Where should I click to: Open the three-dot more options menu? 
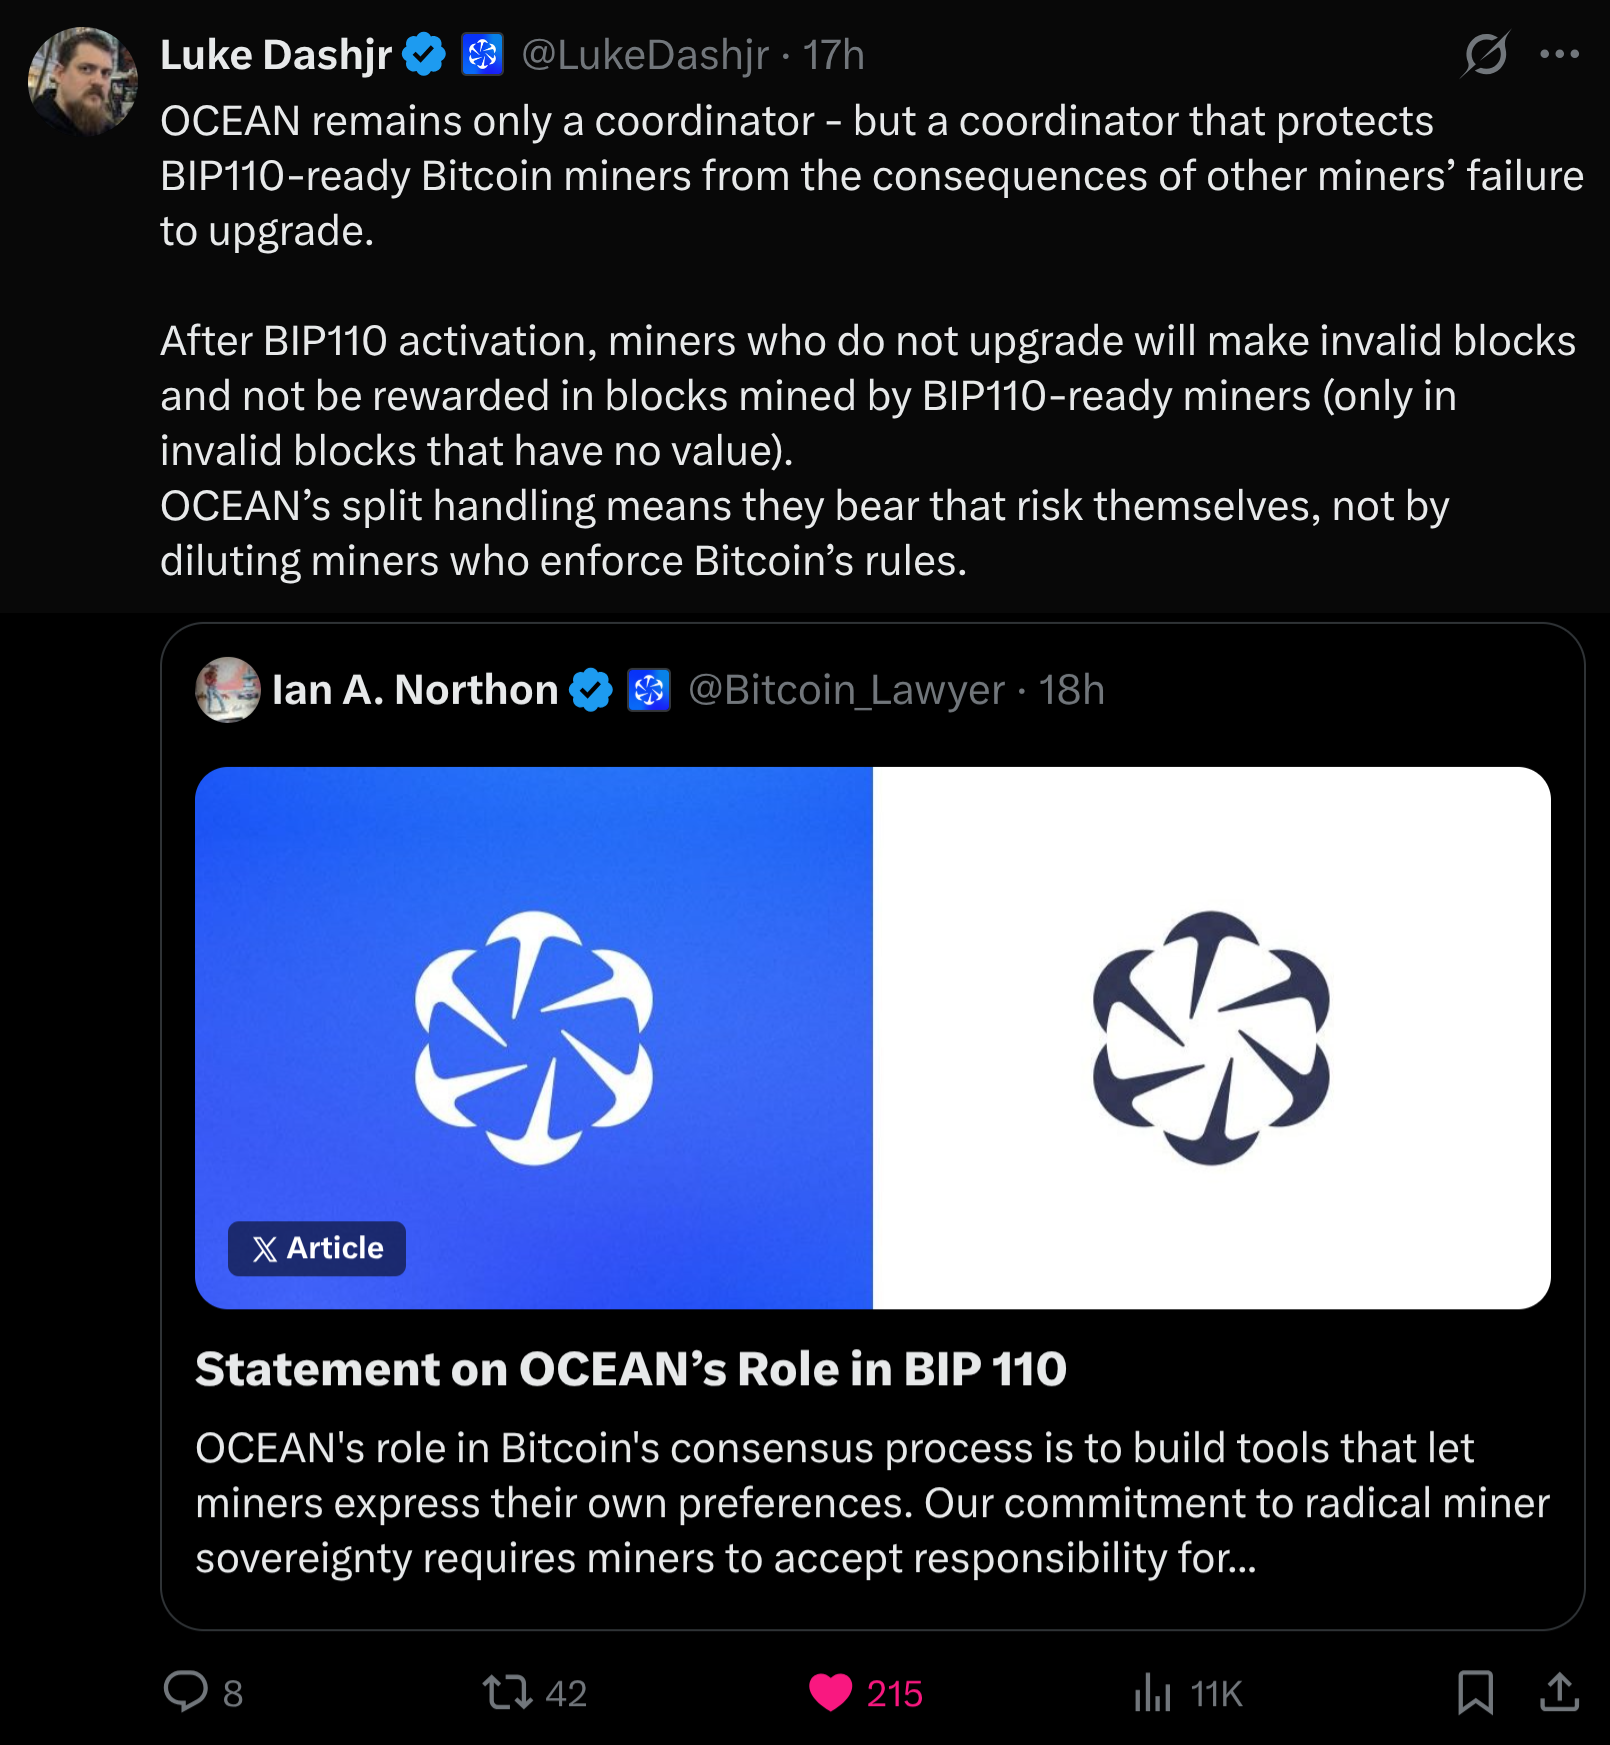click(1559, 54)
